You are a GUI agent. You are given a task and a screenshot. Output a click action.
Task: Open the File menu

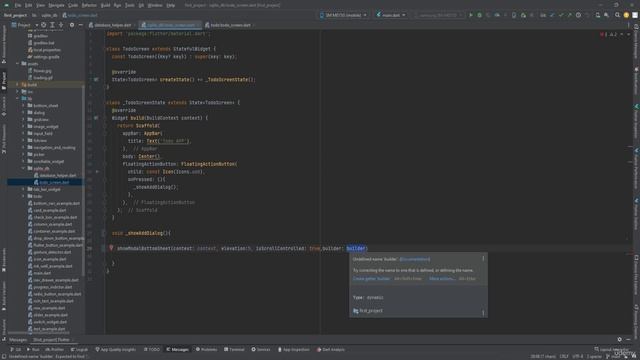[18, 5]
